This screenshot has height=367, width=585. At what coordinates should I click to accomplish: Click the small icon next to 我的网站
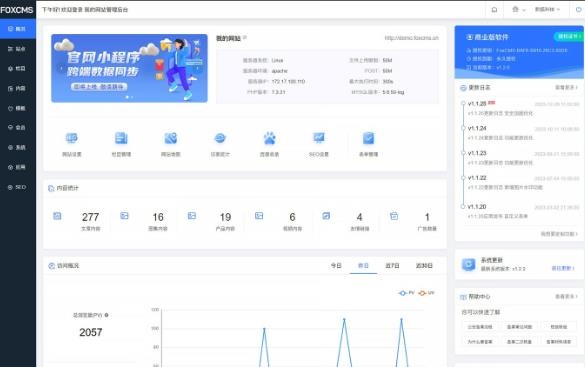(x=245, y=37)
